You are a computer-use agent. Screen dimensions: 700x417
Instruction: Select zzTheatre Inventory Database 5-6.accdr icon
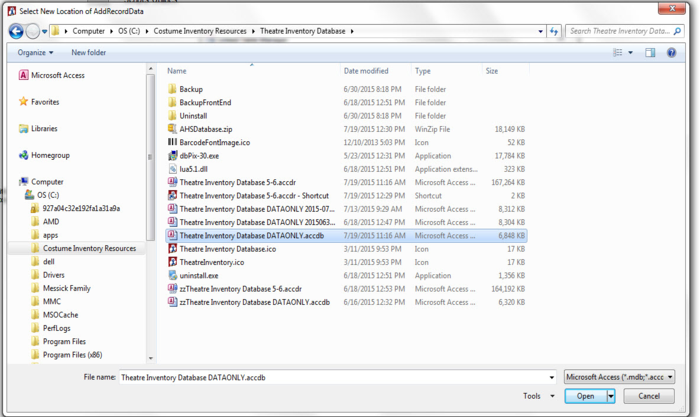click(x=172, y=288)
